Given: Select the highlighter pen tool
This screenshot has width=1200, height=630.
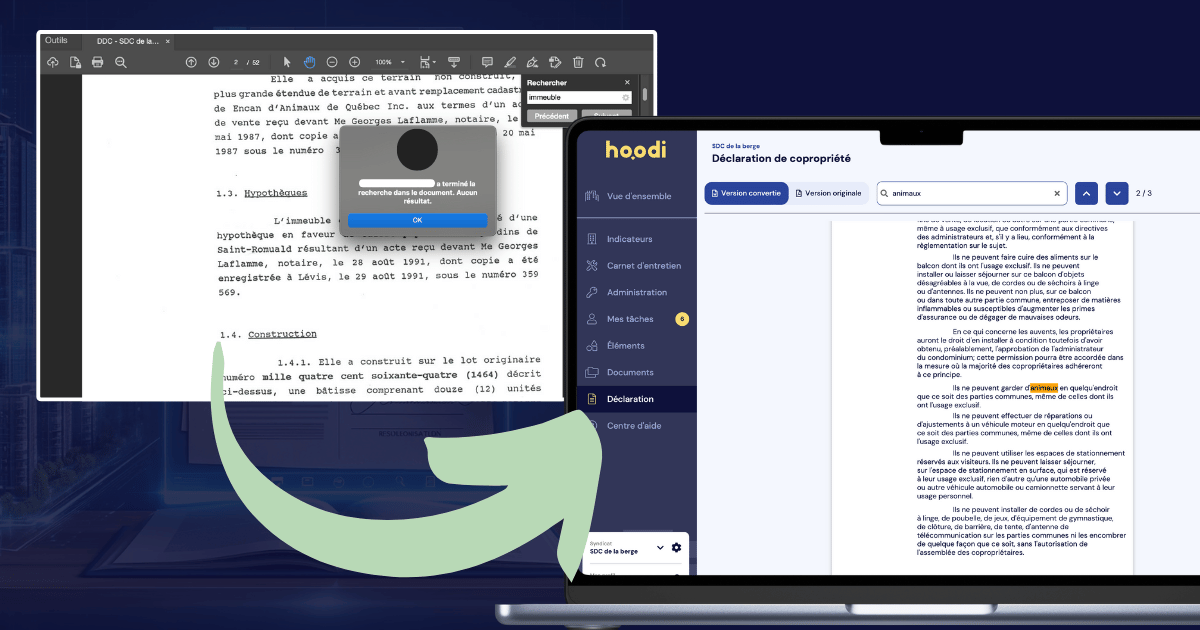Looking at the screenshot, I should (x=511, y=62).
